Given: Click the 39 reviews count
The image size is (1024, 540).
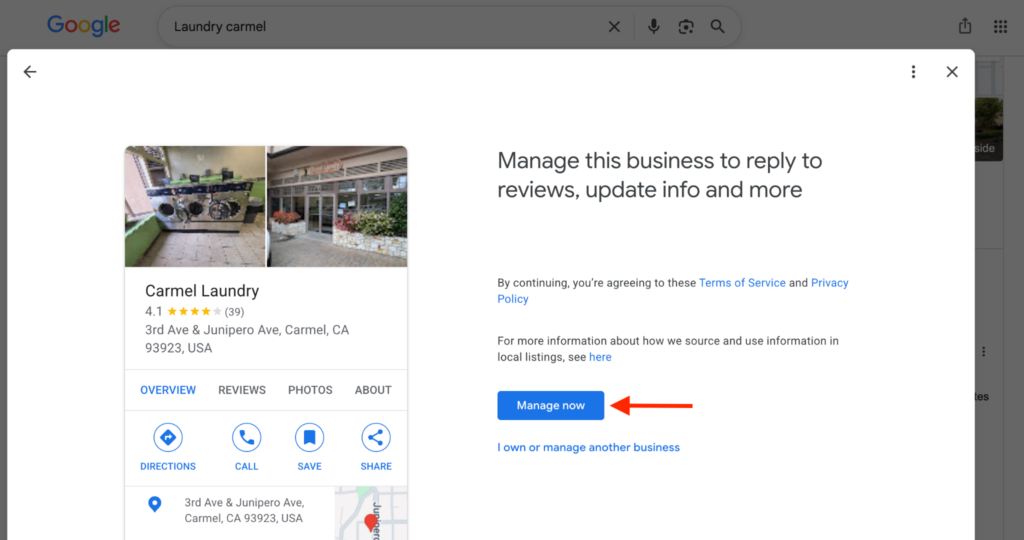Looking at the screenshot, I should [234, 311].
